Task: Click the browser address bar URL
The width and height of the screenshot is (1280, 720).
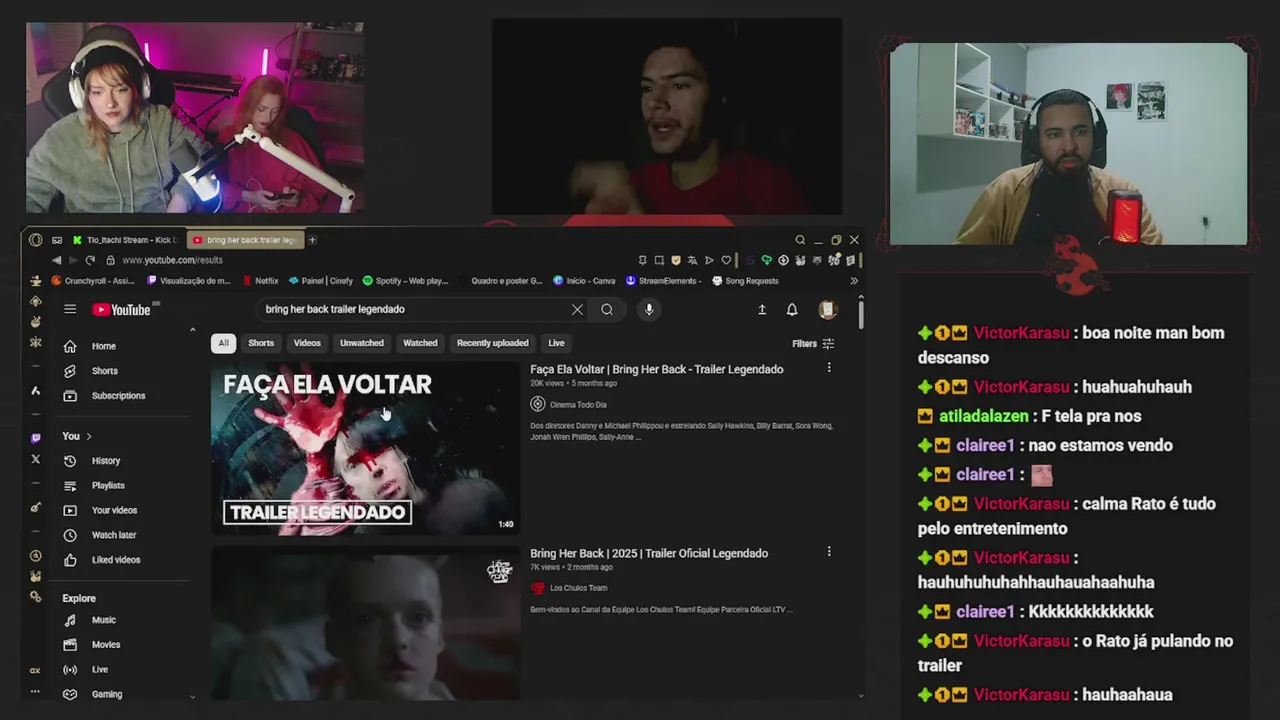Action: click(172, 260)
